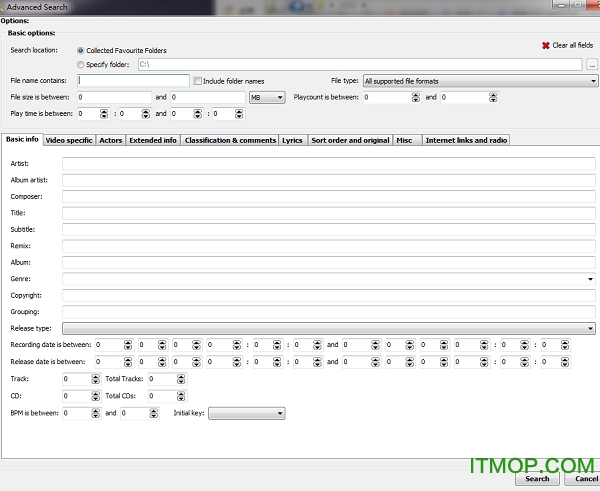Click the Total Tracks spinner arrows
Screen dimensions: 600x491
181,379
